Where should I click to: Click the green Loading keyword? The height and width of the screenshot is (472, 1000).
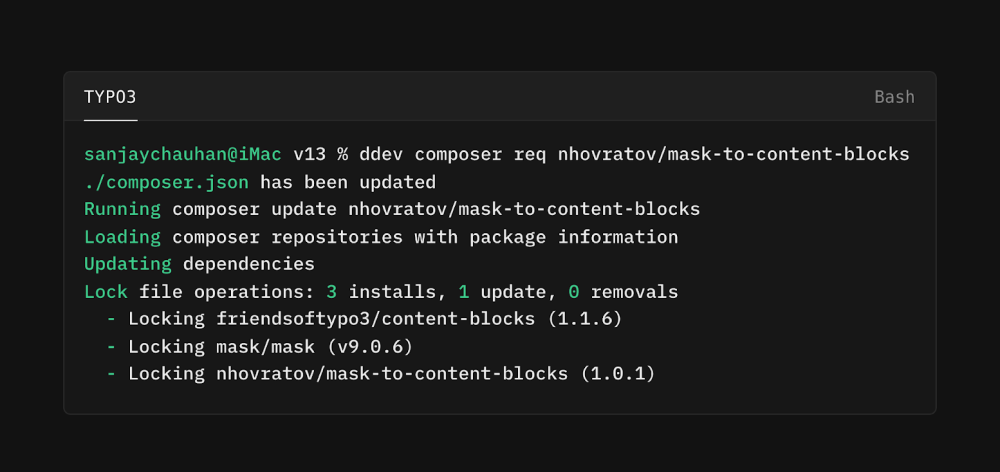(122, 237)
